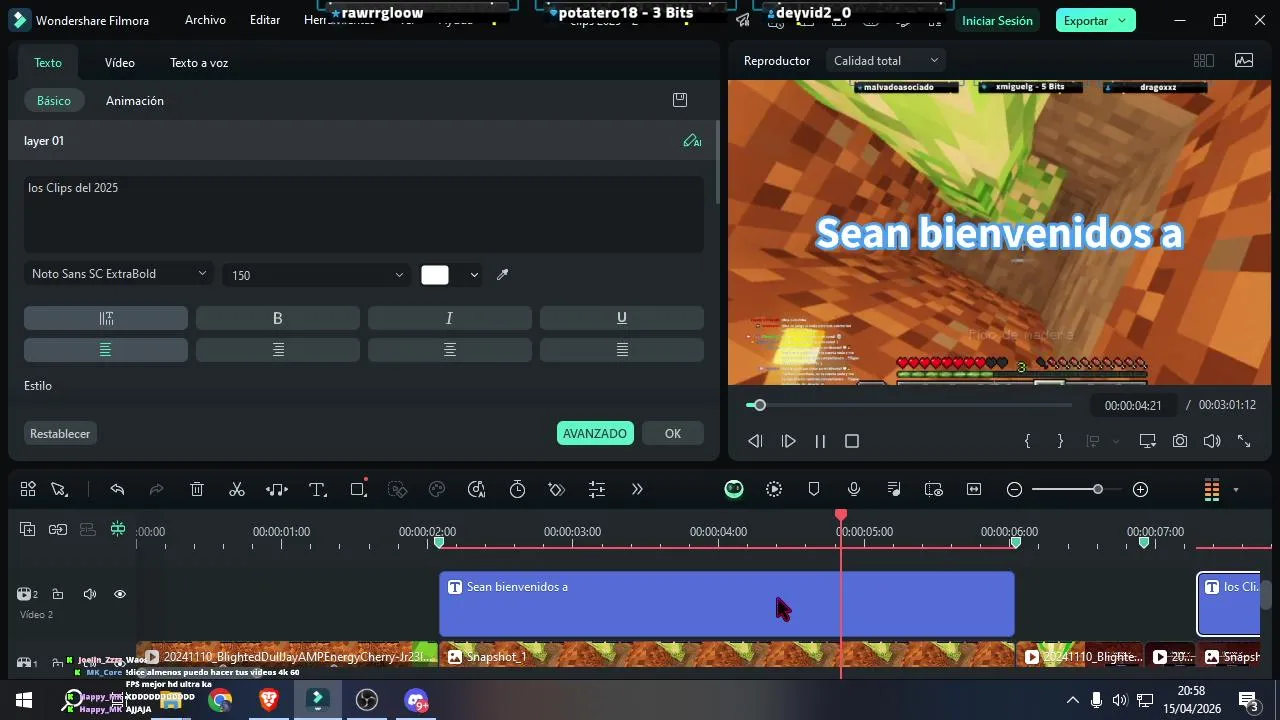Open the AI copilot green face icon
The height and width of the screenshot is (720, 1280).
tap(734, 489)
